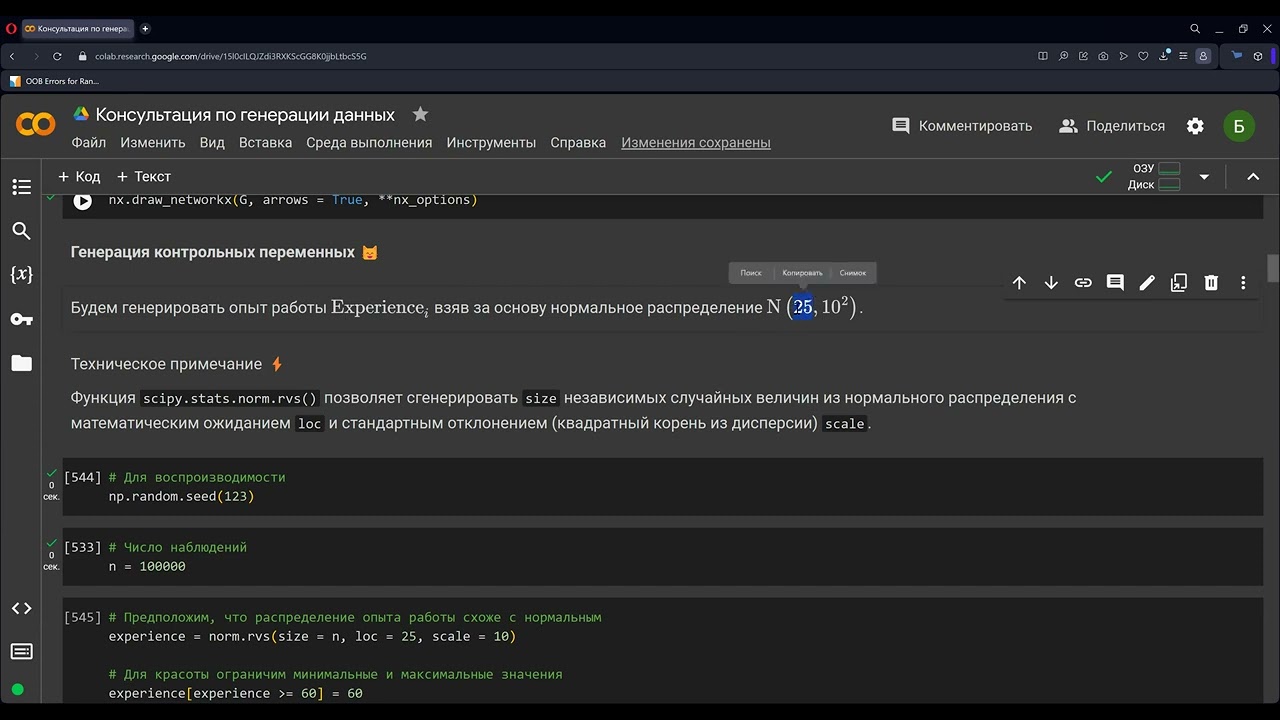Delete the selected text cell
The height and width of the screenshot is (720, 1280).
1211,283
